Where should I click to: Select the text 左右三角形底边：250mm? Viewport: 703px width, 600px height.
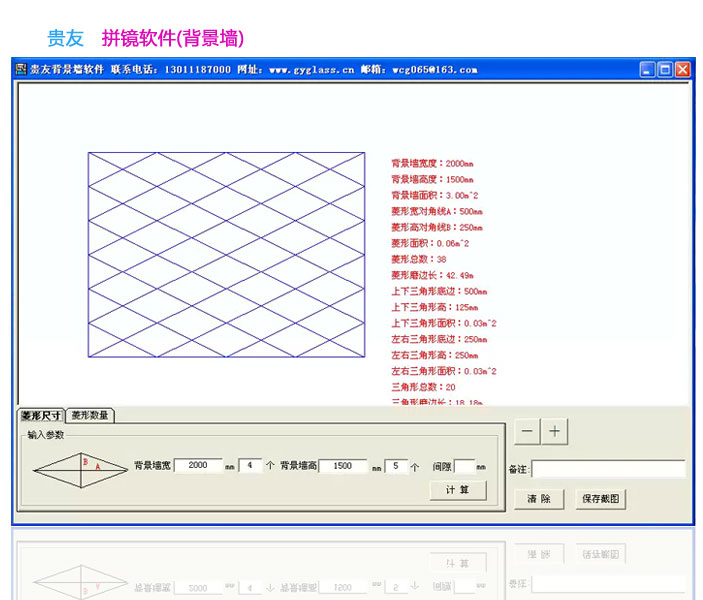439,339
